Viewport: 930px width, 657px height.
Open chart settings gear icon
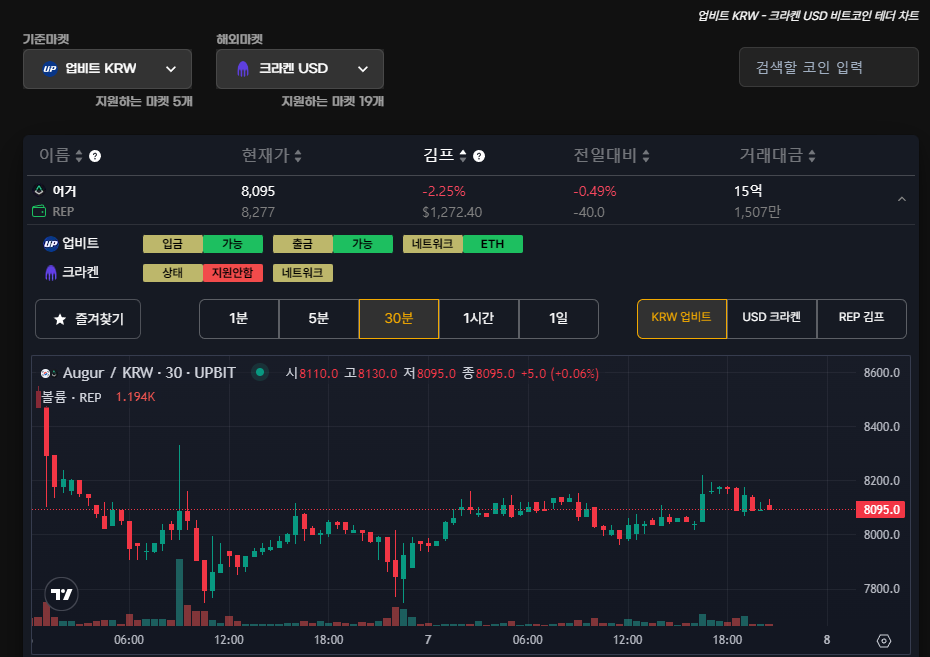884,640
